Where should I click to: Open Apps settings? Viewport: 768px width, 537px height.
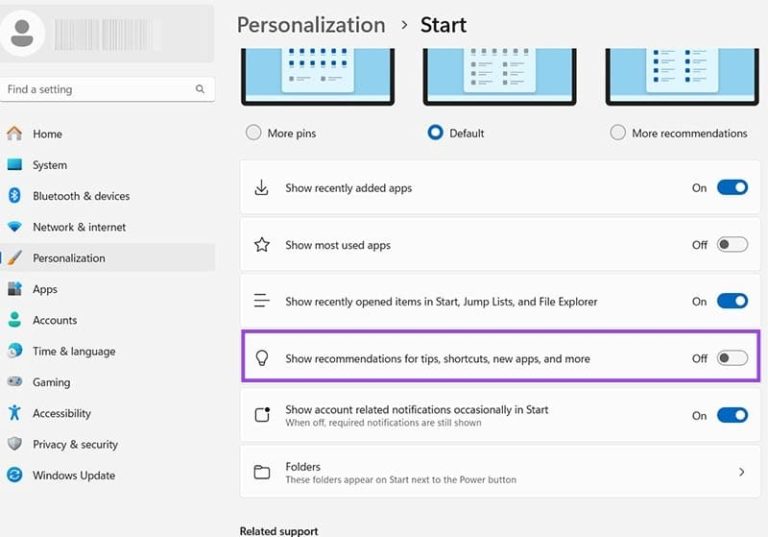108,289
